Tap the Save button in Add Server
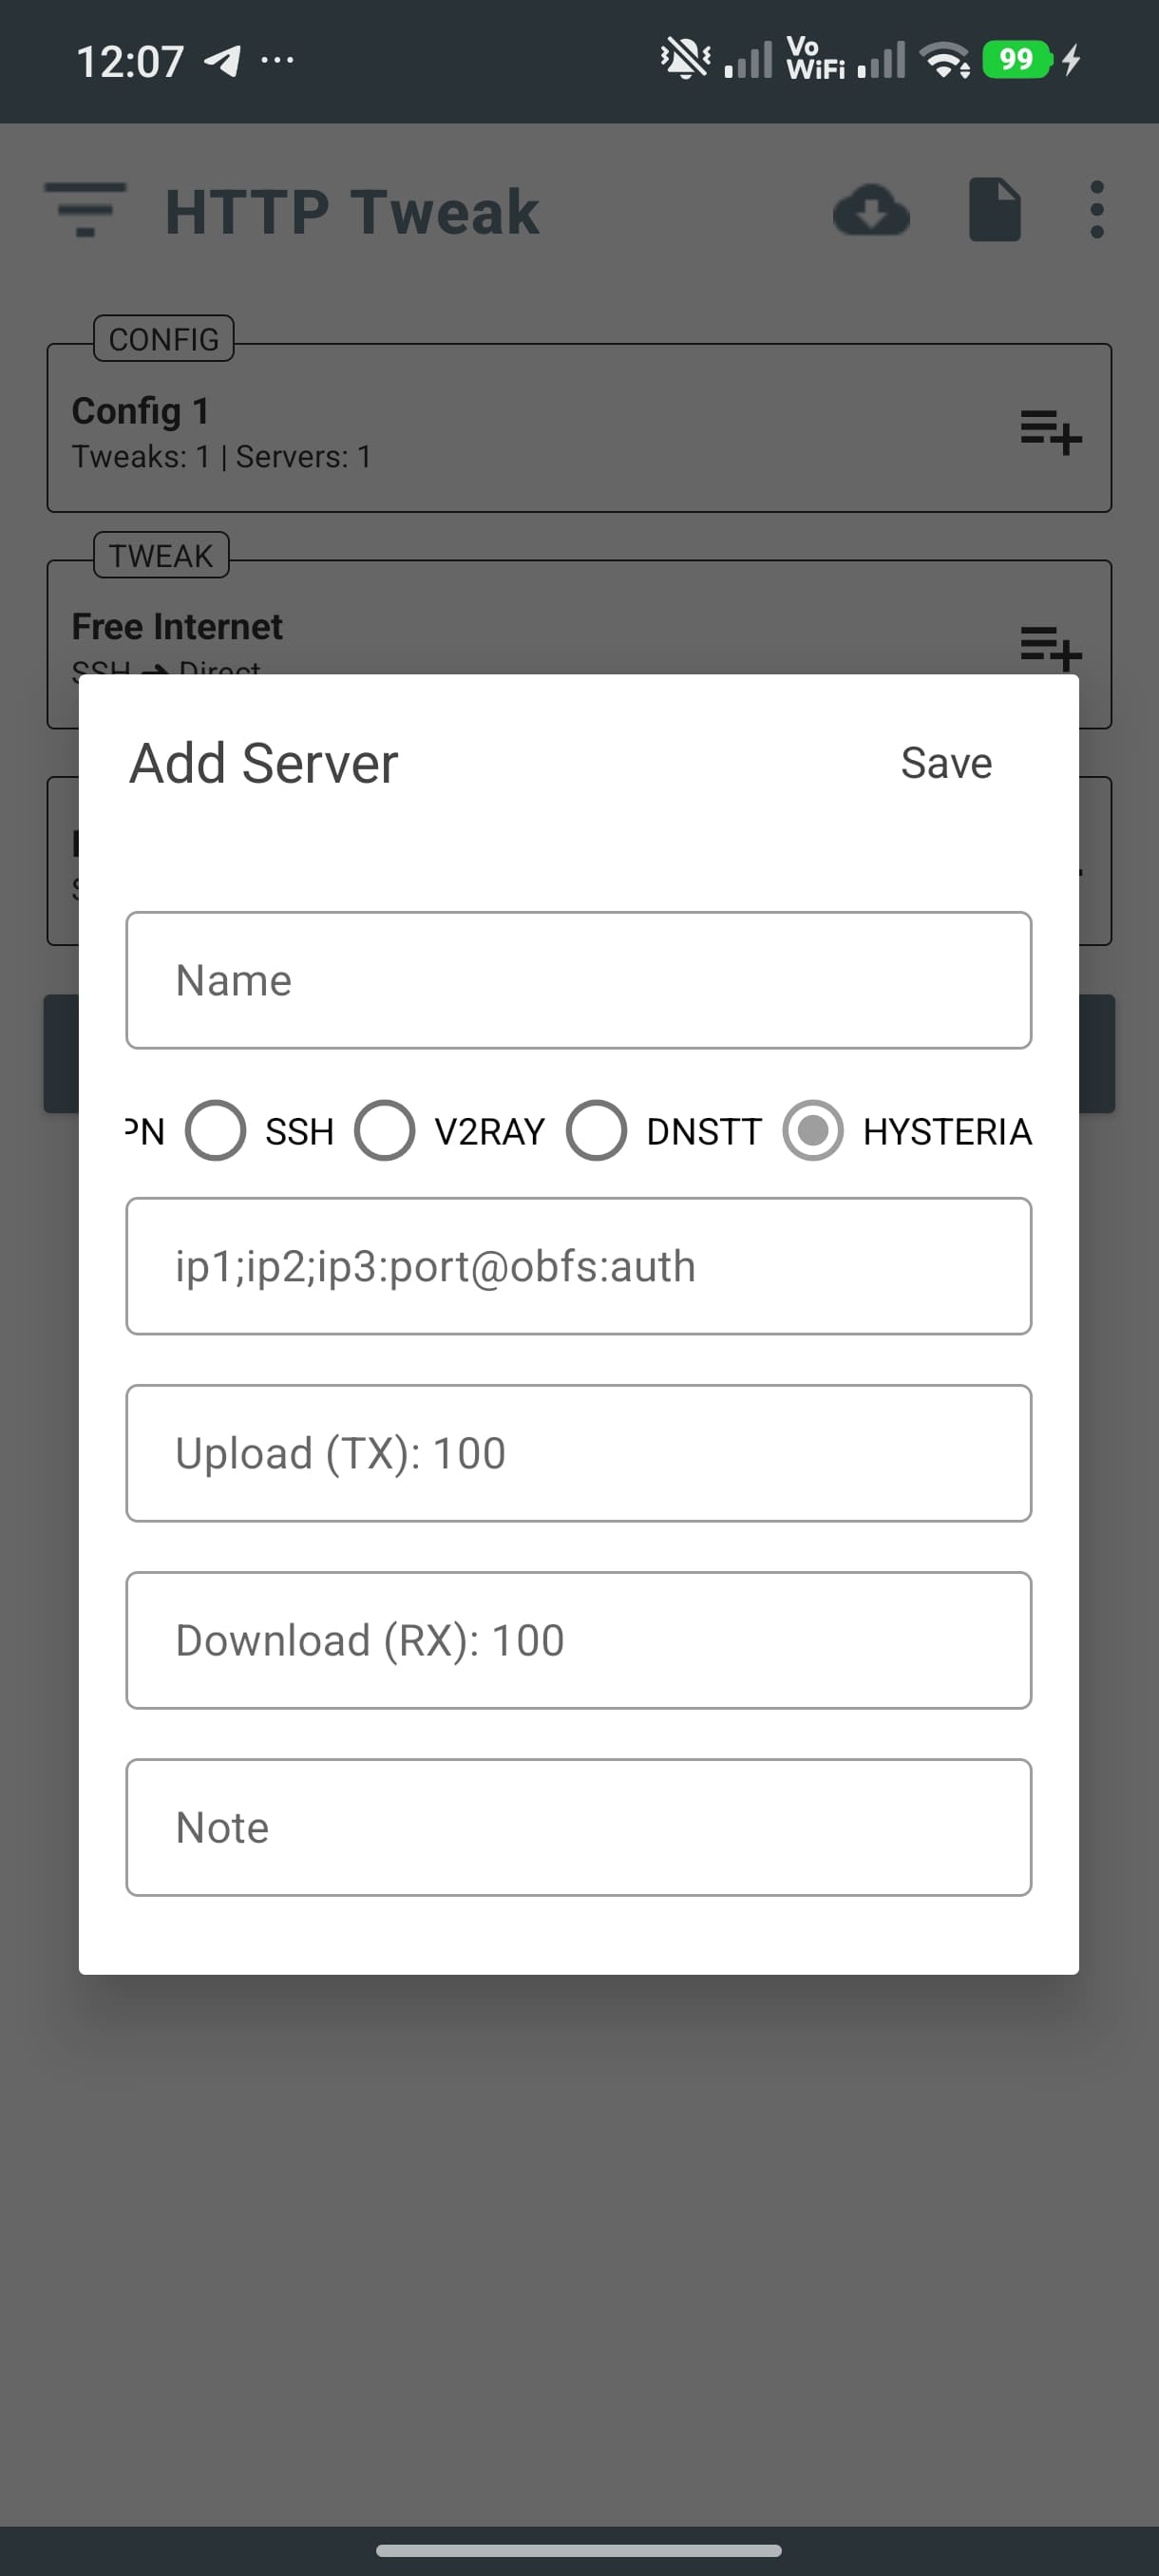This screenshot has width=1159, height=2576. (946, 763)
